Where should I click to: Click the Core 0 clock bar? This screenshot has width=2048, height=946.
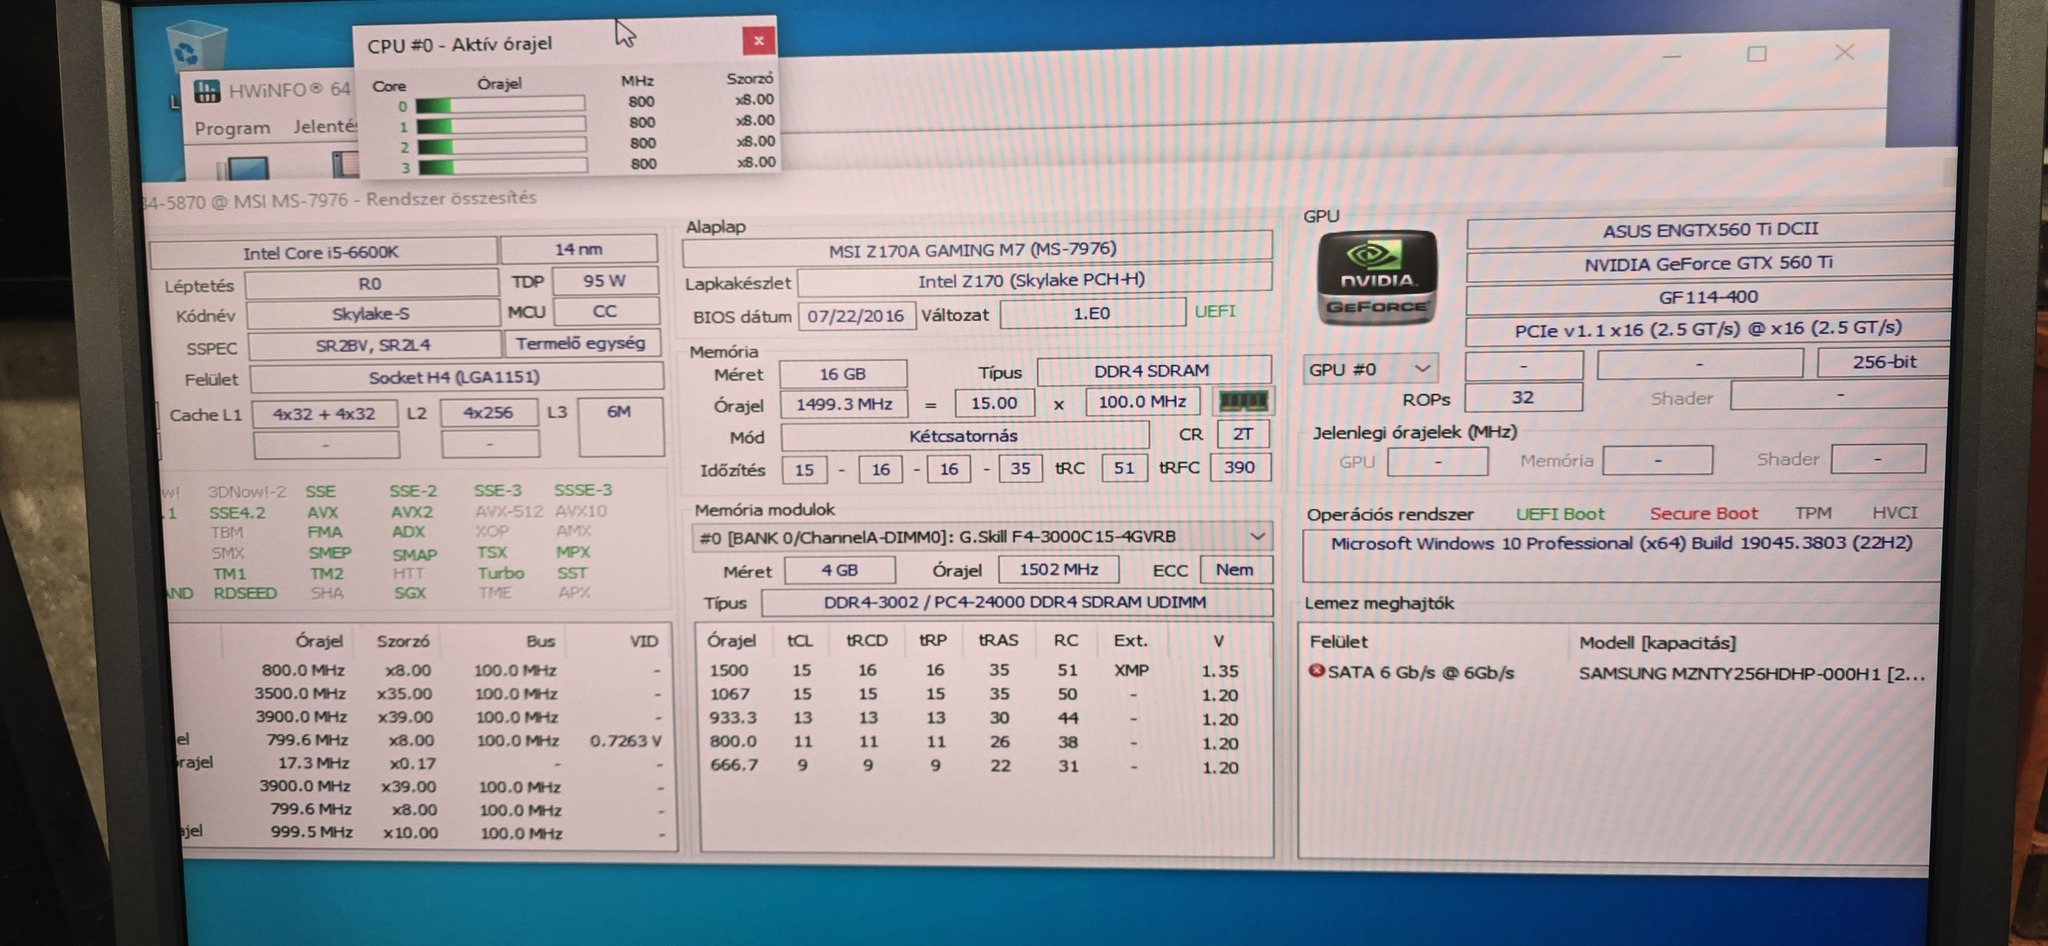[x=500, y=104]
